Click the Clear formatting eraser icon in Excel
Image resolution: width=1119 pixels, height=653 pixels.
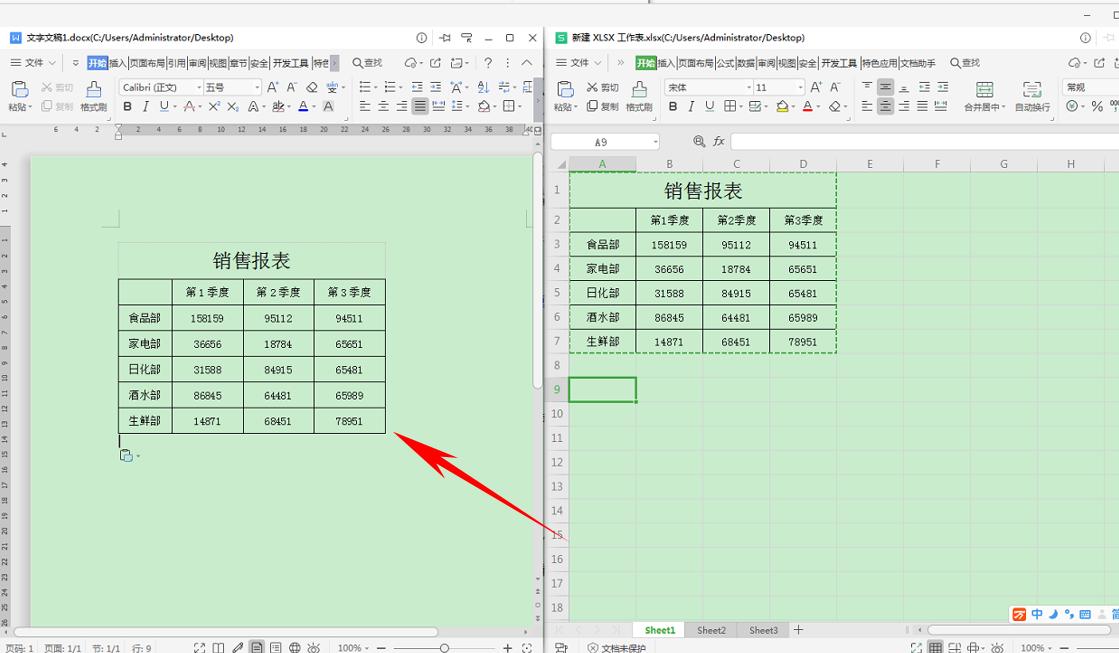click(835, 106)
